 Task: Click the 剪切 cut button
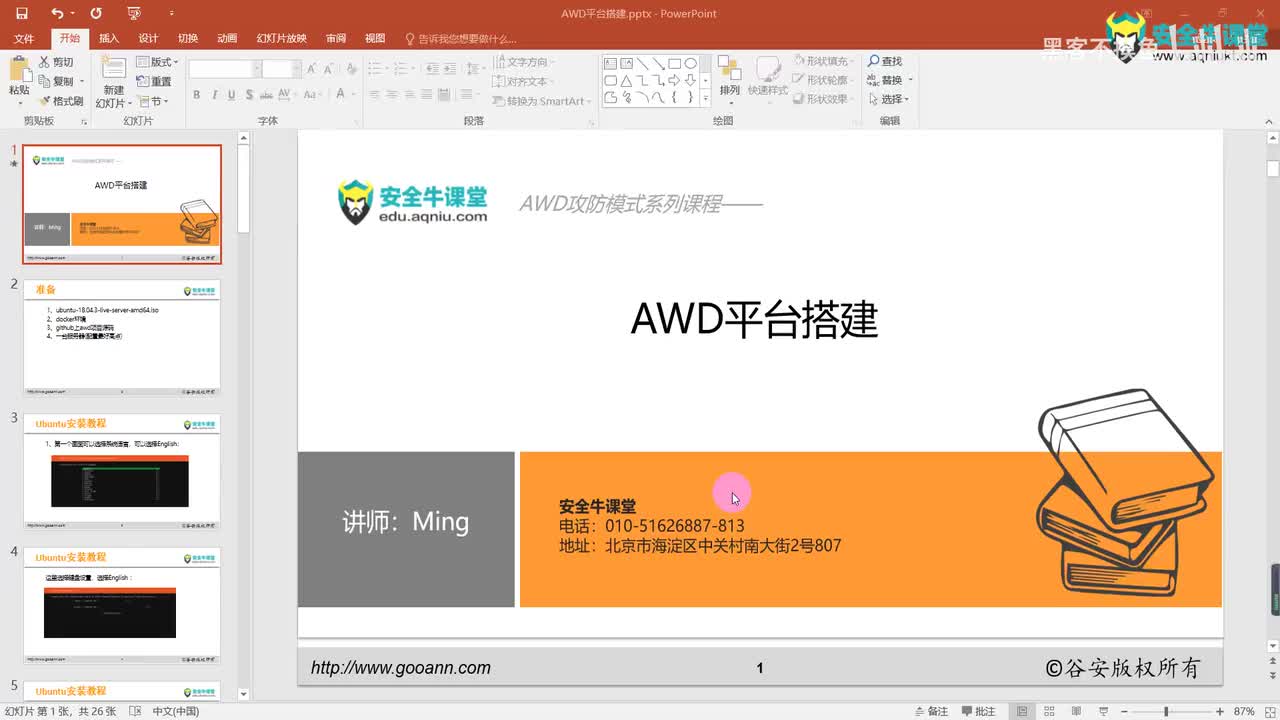56,62
